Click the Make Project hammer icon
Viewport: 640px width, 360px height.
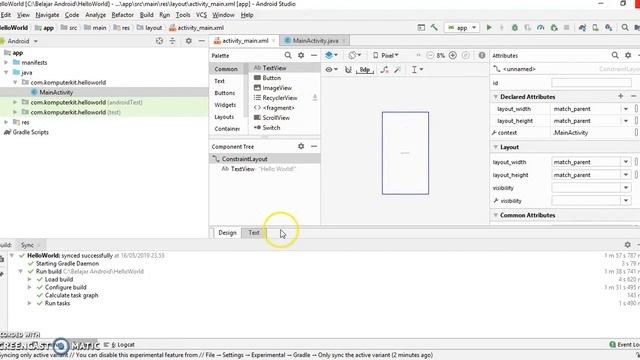[x=434, y=28]
